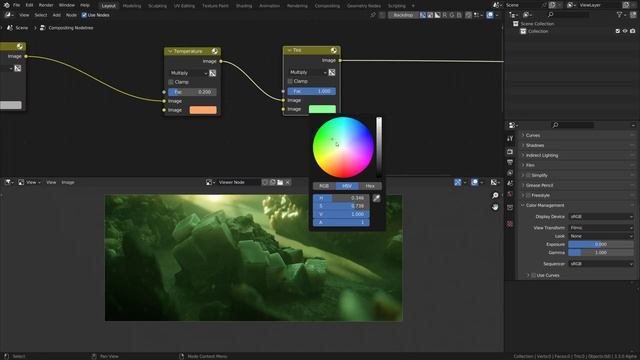640x360 pixels.
Task: Open the Look dropdown
Action: click(x=601, y=236)
